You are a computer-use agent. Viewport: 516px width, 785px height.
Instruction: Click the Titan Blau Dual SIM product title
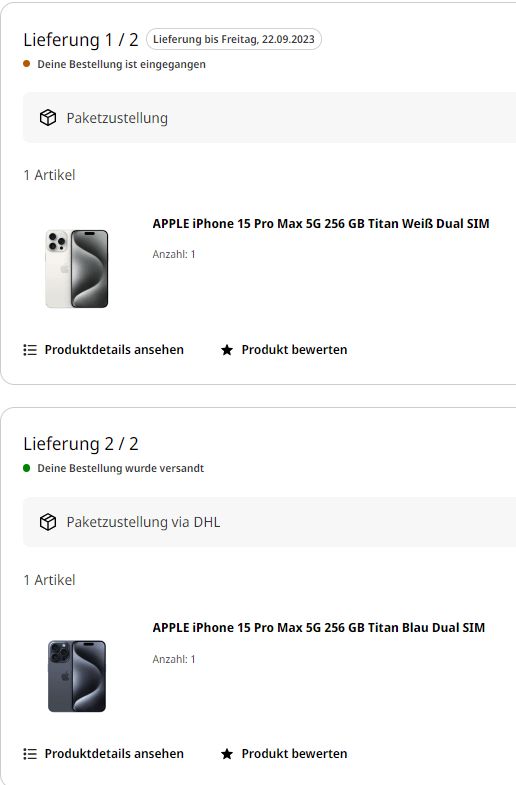pyautogui.click(x=319, y=628)
